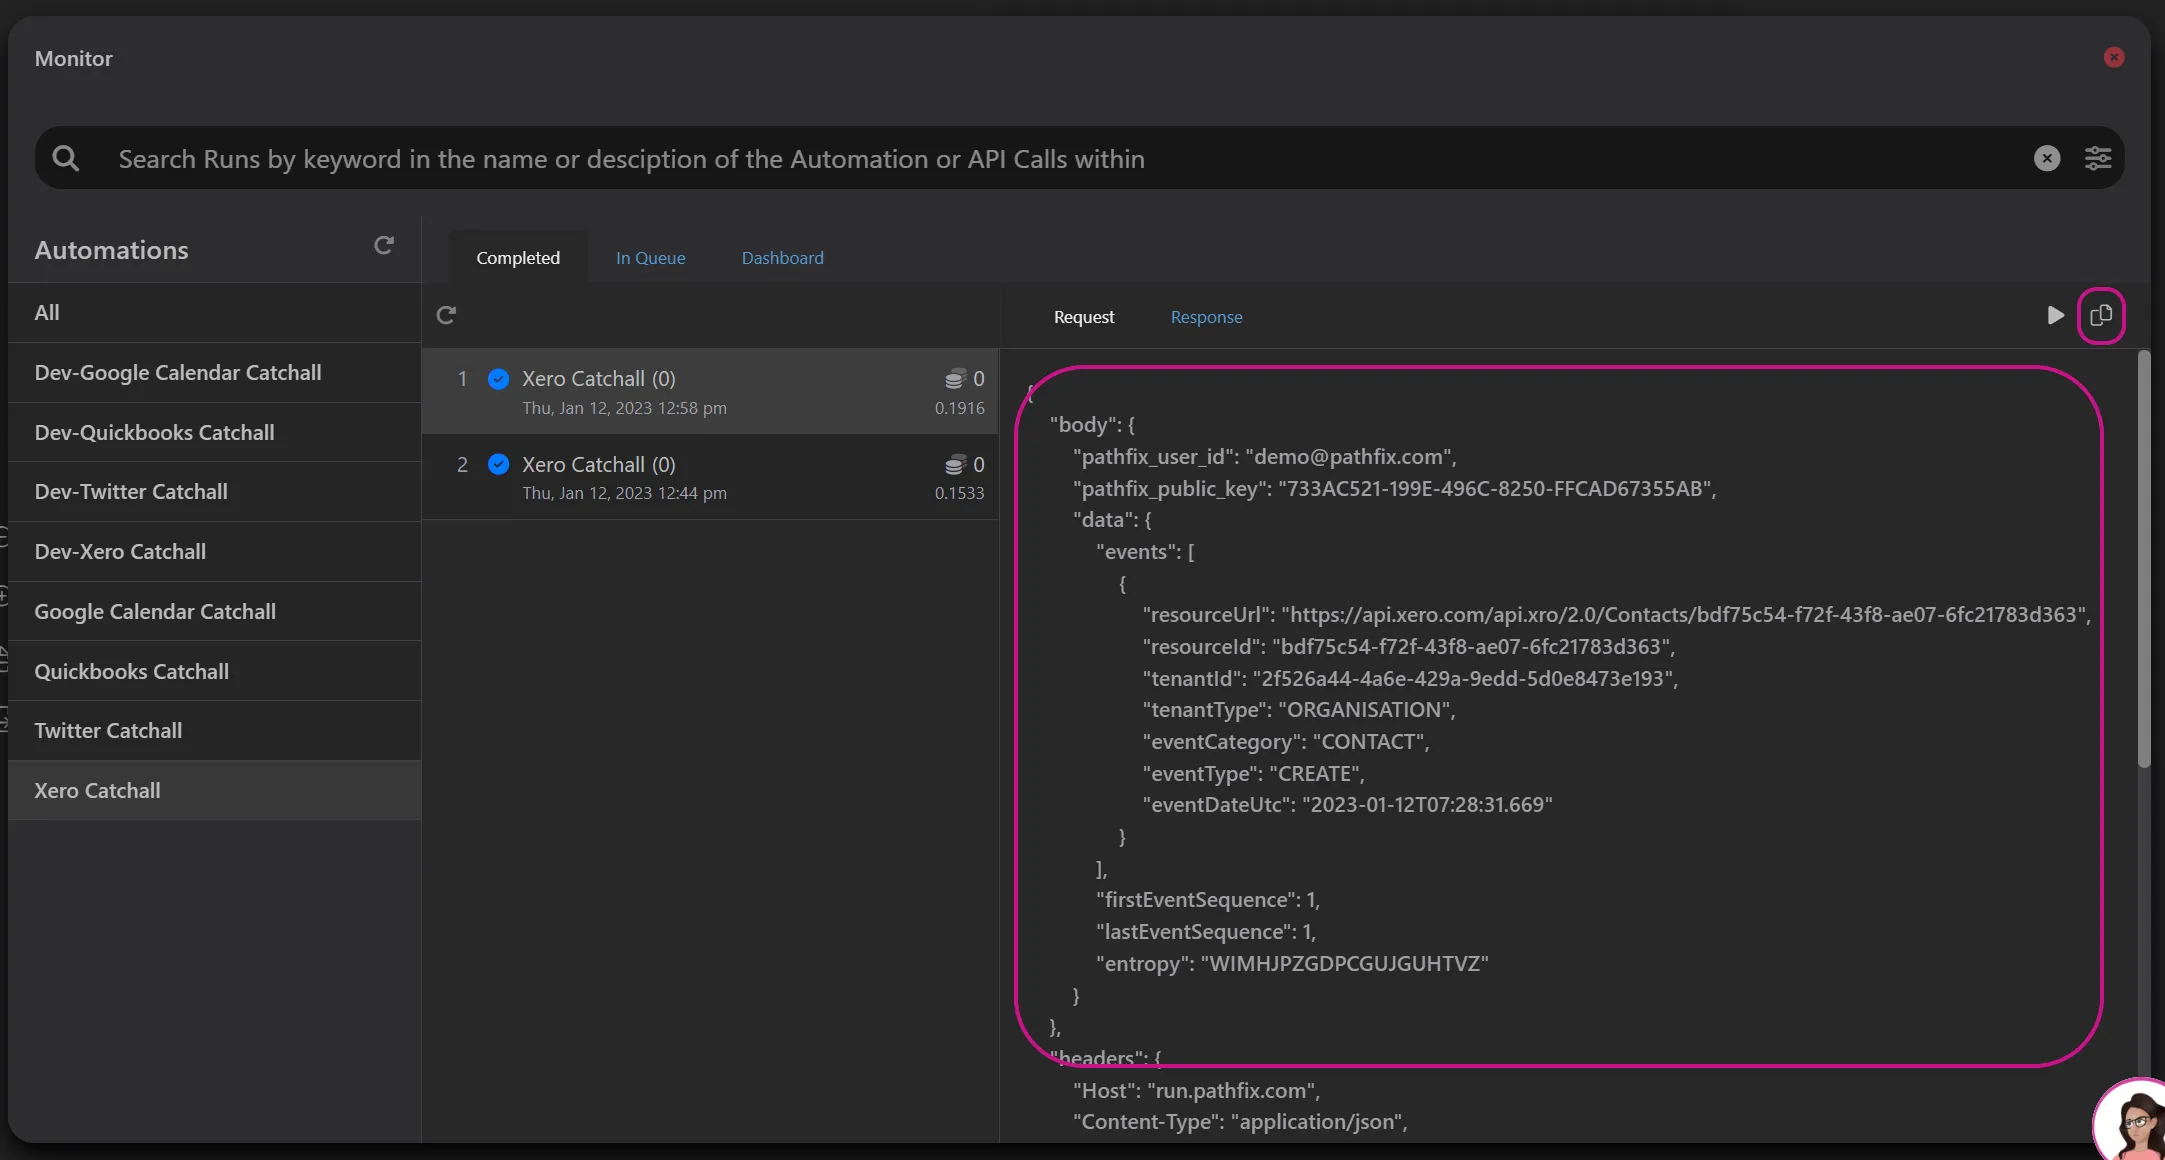Screen dimensions: 2165x1160
Task: Click the pathfix_user_id line in JSON
Action: pyautogui.click(x=1264, y=457)
